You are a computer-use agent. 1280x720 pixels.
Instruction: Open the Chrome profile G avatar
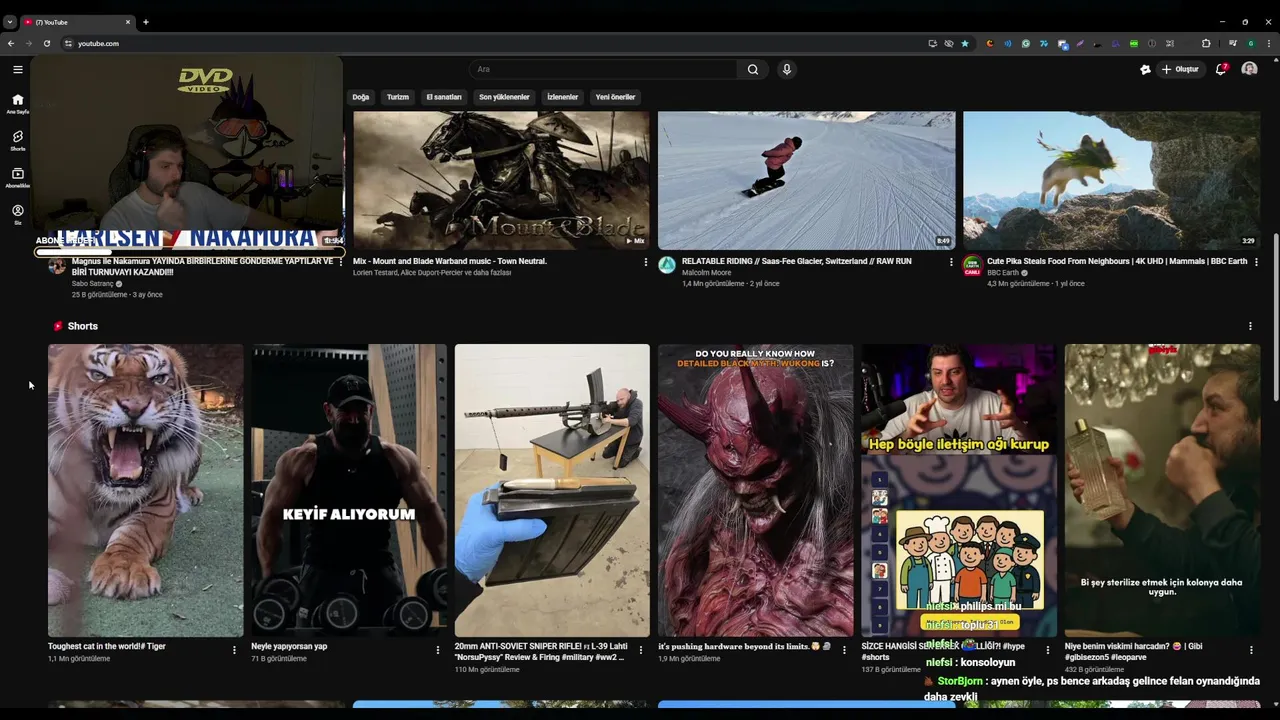tap(1251, 43)
